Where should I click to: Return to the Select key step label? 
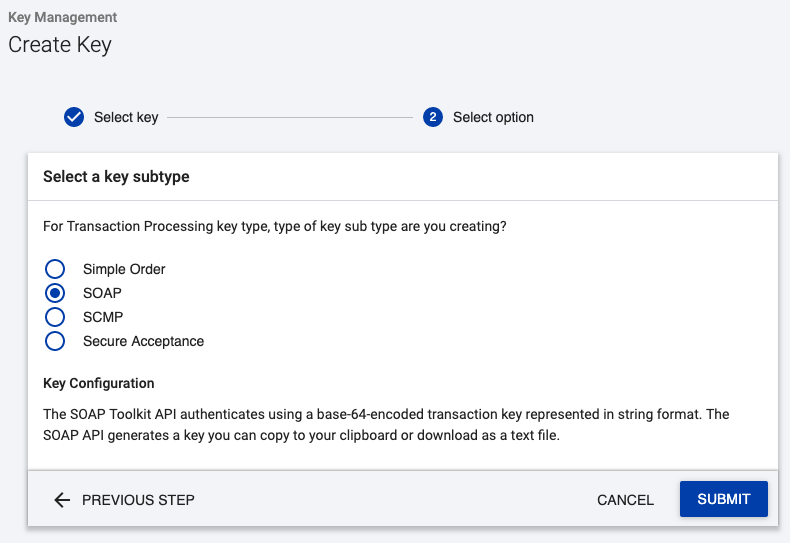pos(126,117)
